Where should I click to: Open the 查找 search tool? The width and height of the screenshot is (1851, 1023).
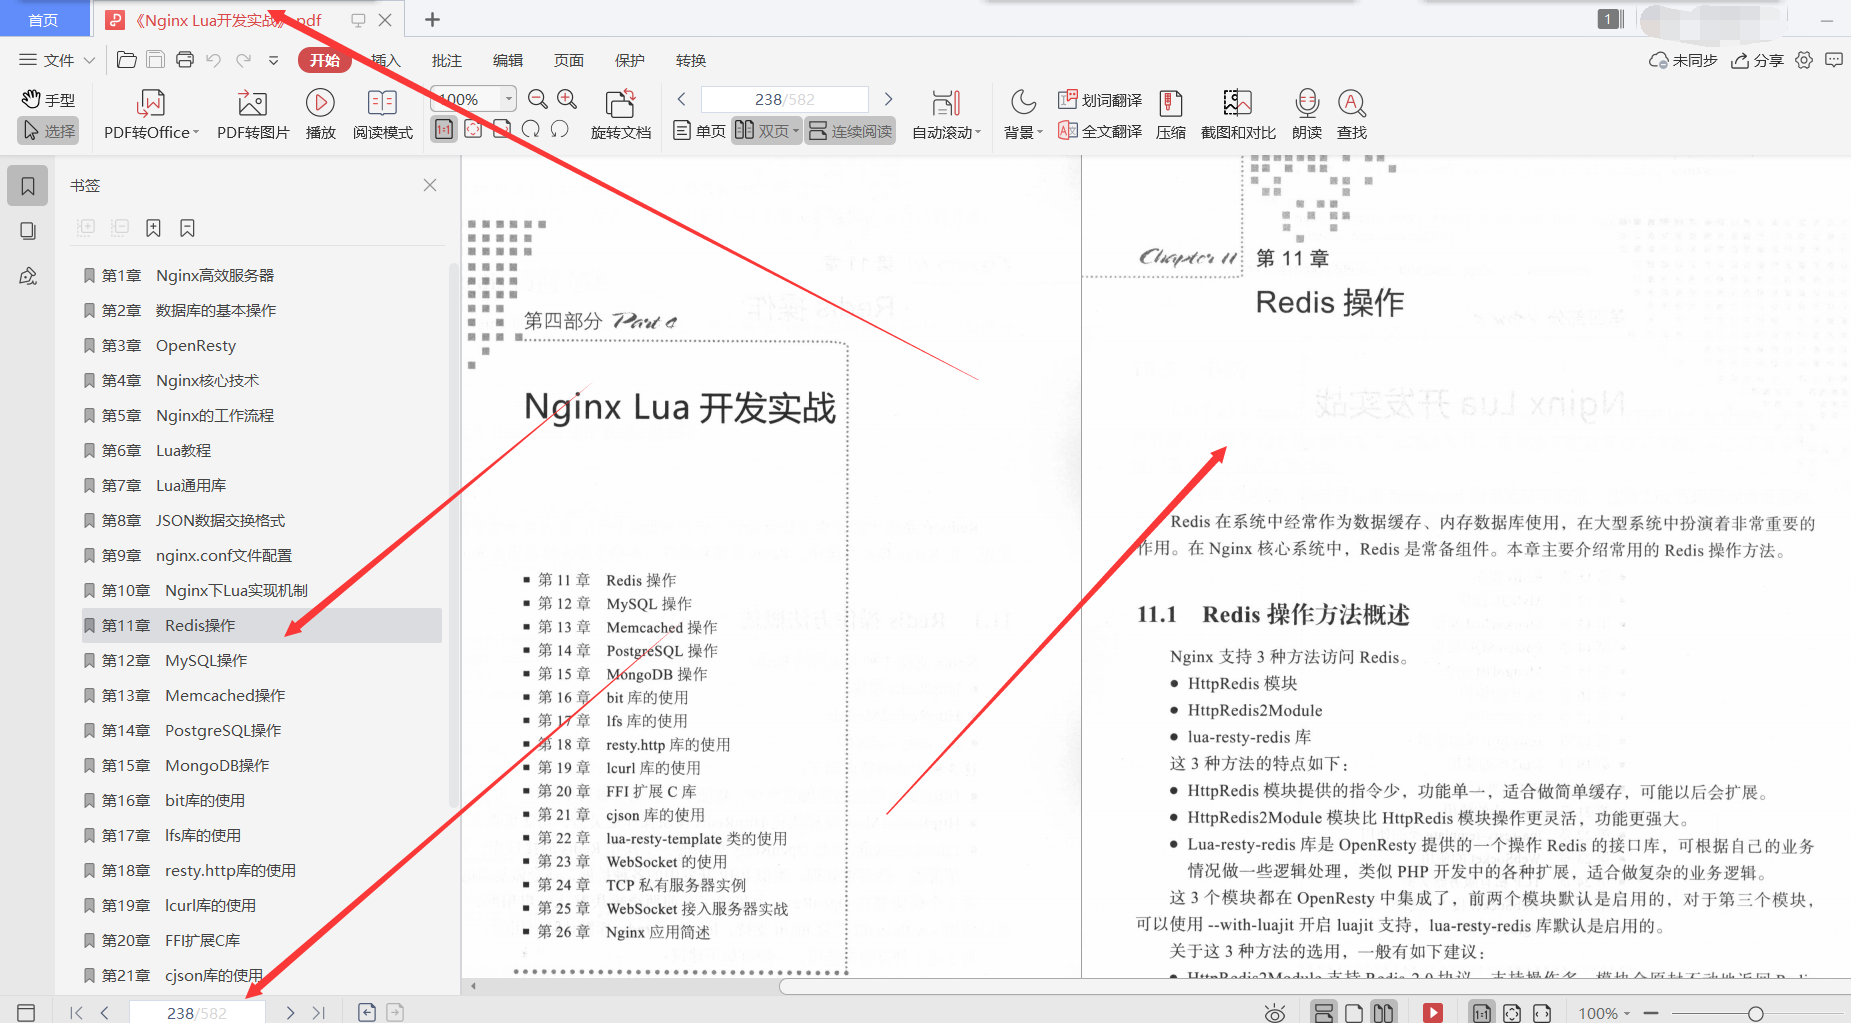(x=1351, y=113)
